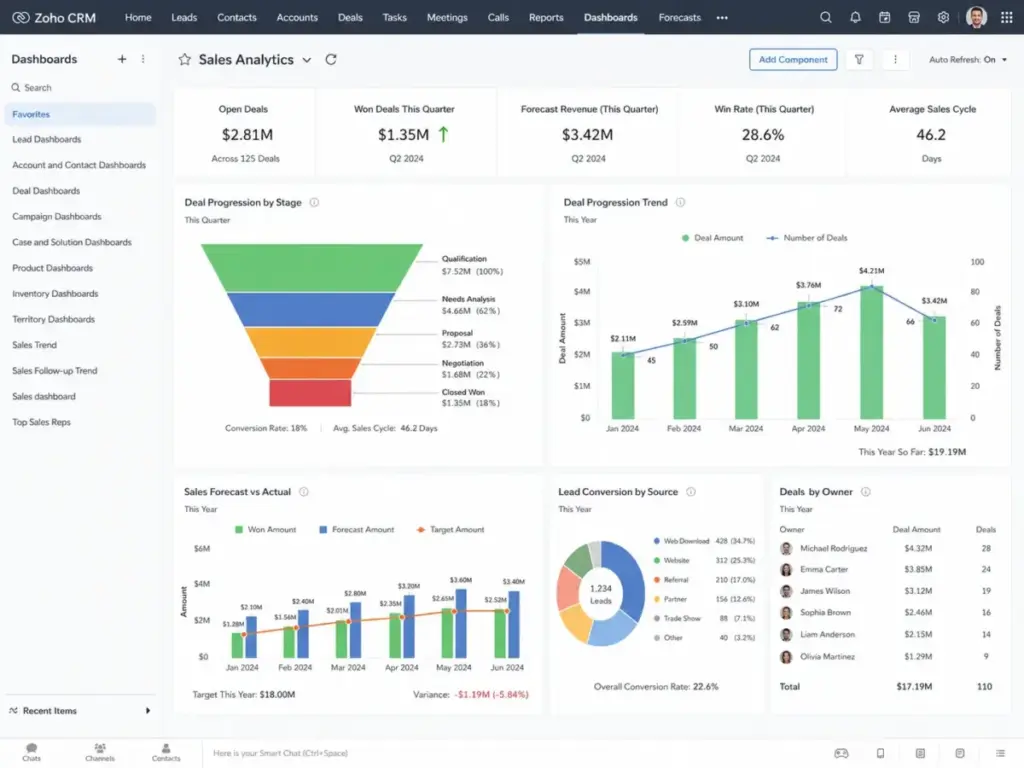Viewport: 1024px width, 768px height.
Task: Go to the Reports tab
Action: 546,18
